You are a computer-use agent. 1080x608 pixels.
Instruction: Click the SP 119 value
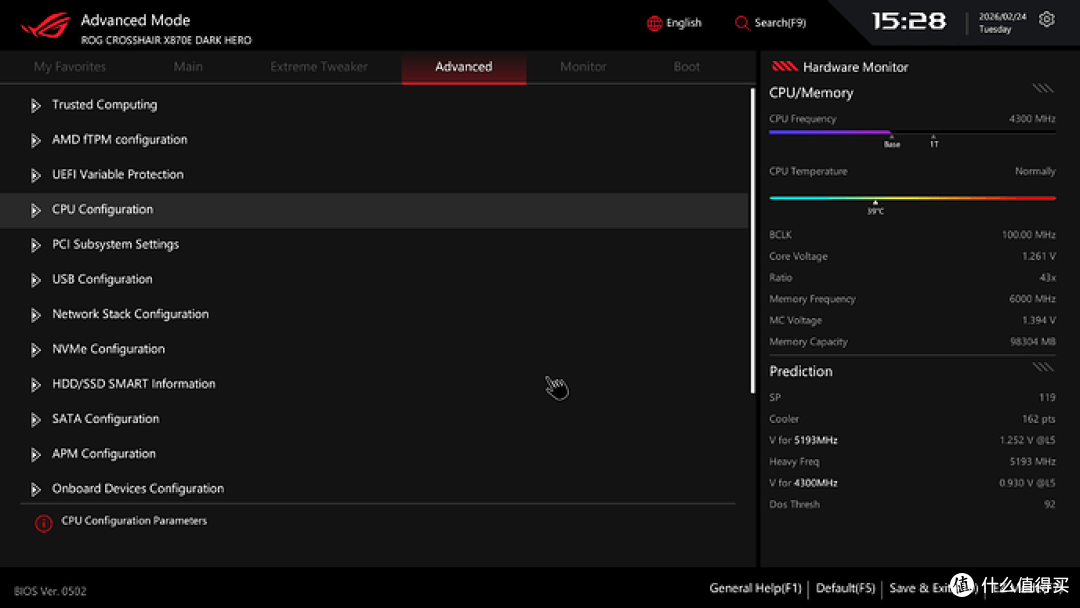tap(1048, 397)
